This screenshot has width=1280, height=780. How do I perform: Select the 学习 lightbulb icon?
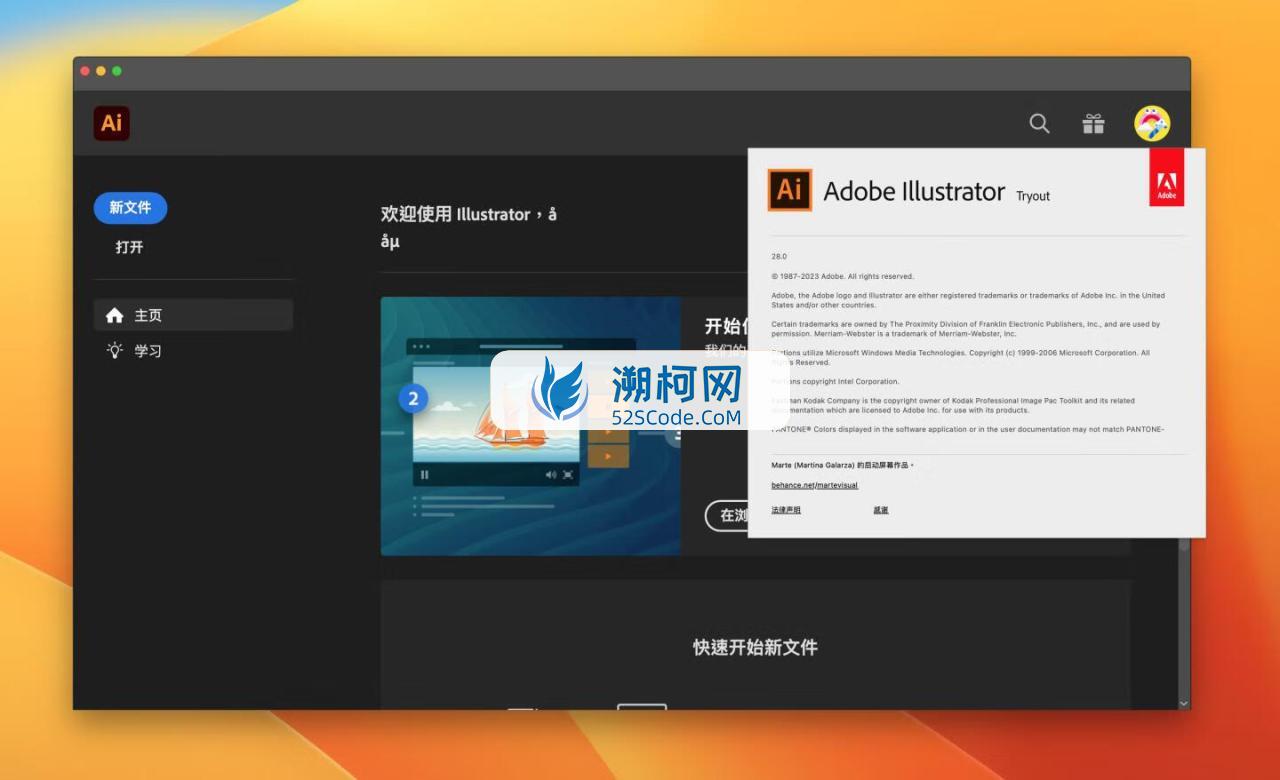click(115, 350)
